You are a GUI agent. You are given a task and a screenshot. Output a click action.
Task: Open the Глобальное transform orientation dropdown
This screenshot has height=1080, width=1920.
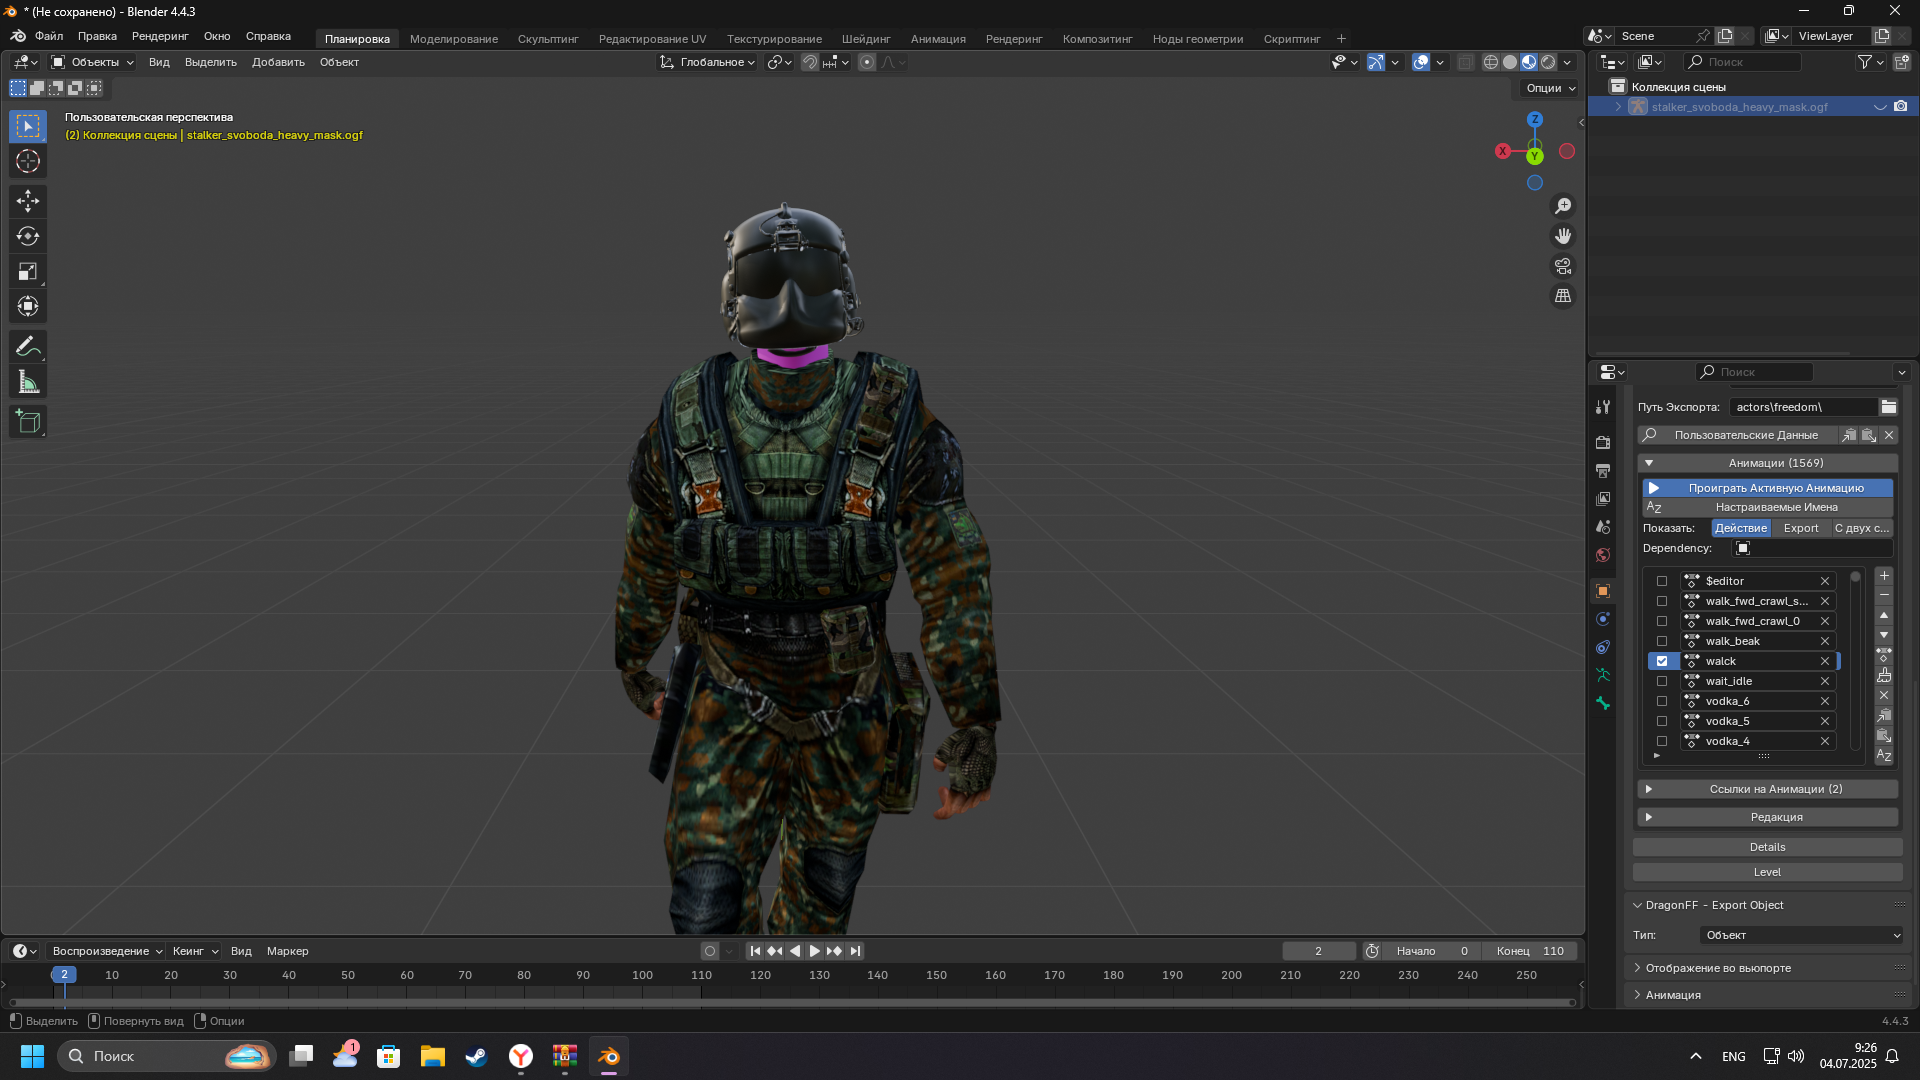tap(706, 62)
